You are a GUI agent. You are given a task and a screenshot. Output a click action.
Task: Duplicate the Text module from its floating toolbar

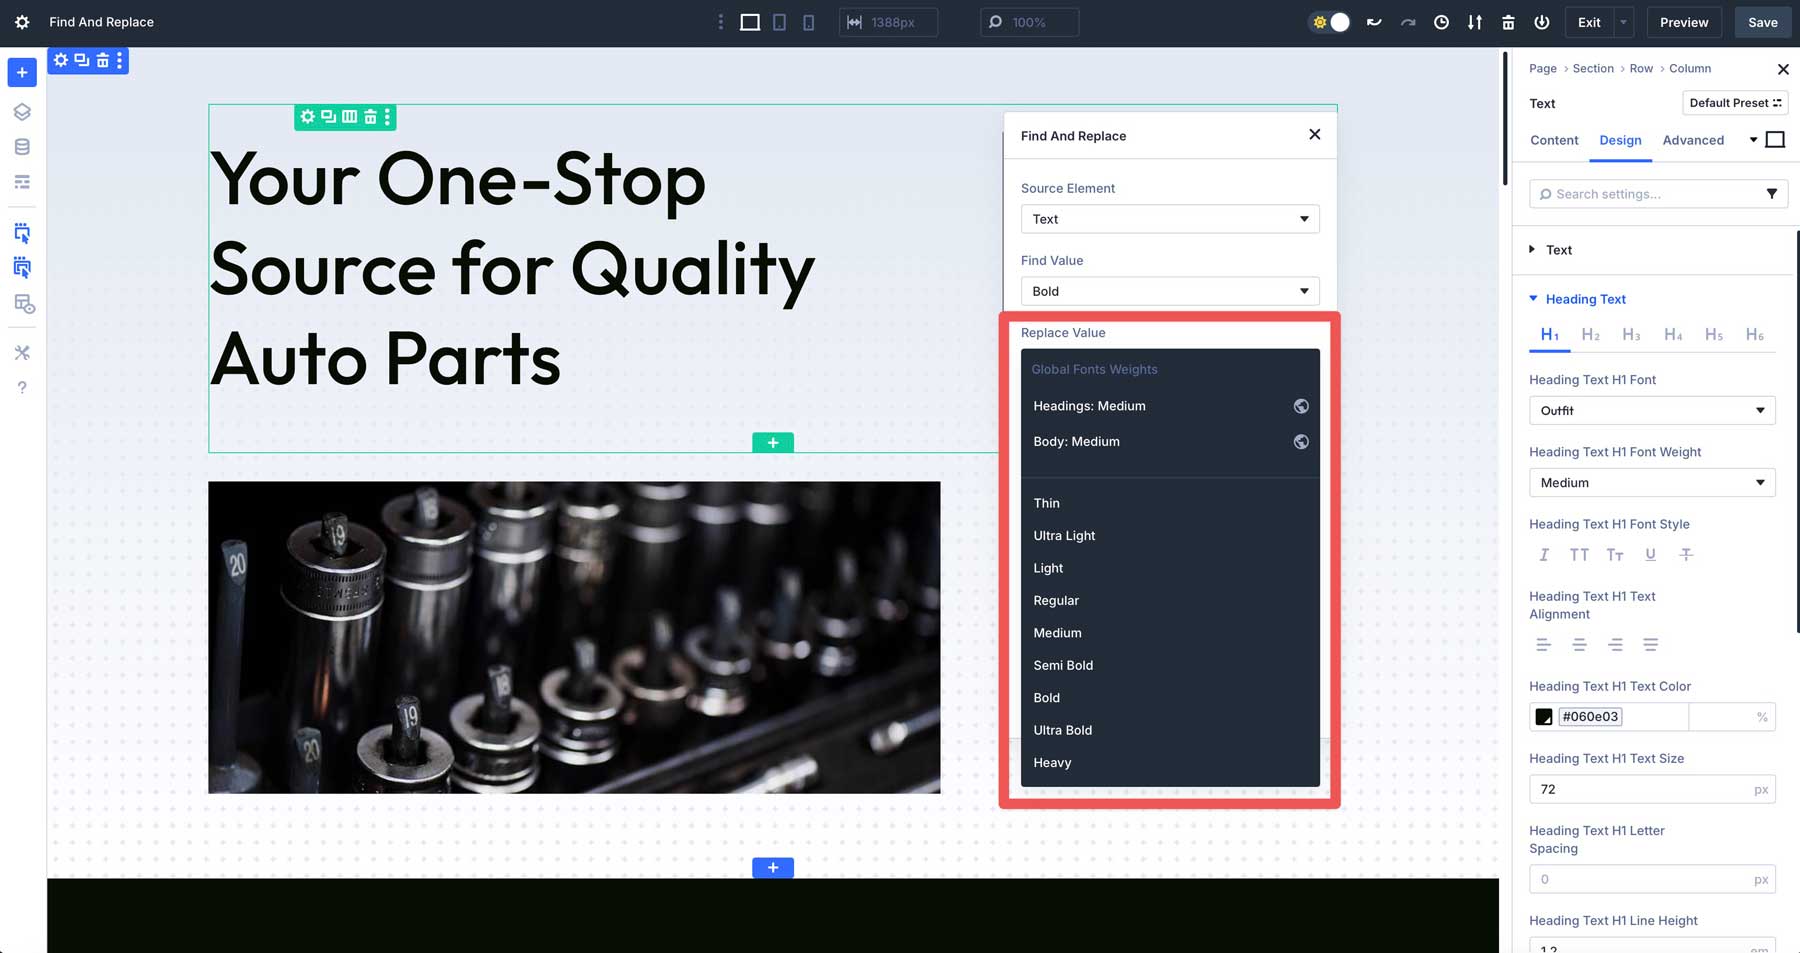[x=328, y=117]
